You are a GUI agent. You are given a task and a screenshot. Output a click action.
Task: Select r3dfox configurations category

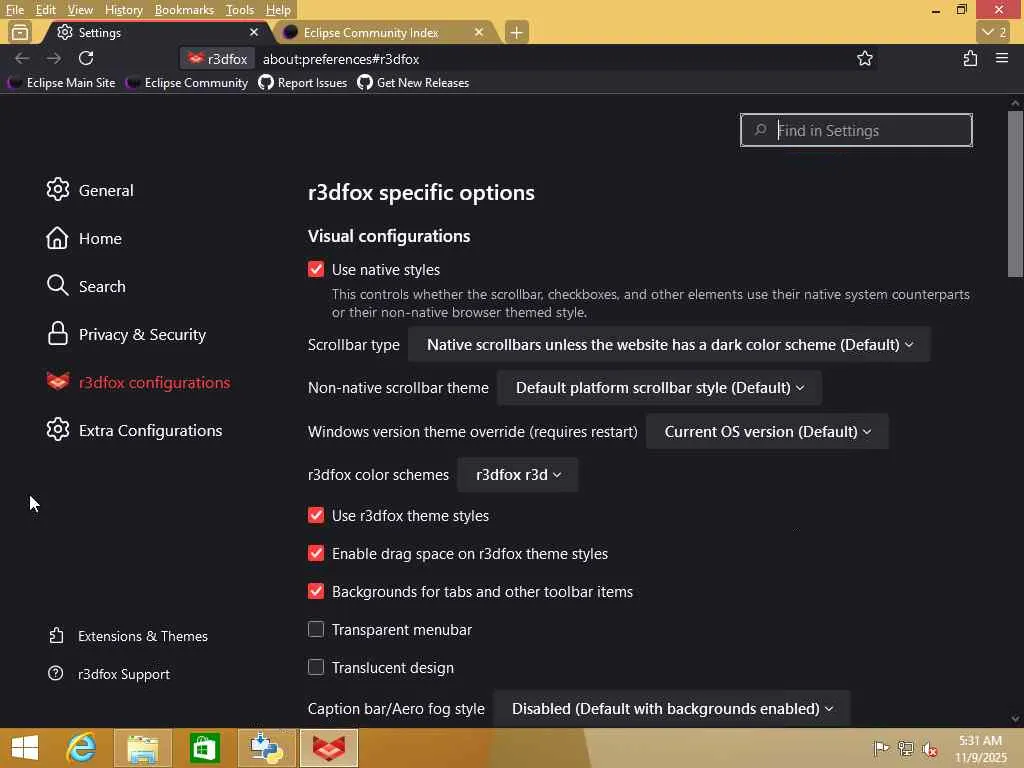(x=138, y=382)
